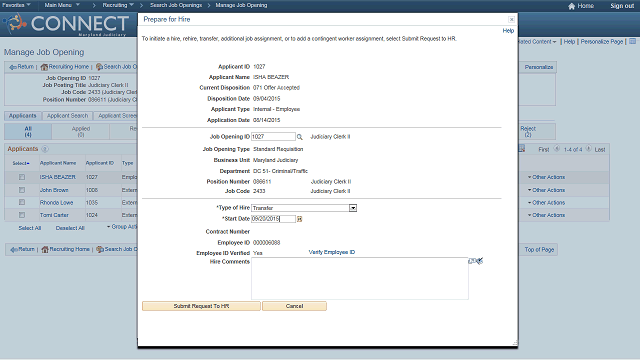This screenshot has height=360, width=640.
Task: Expand Other Actions for ISHA BEAZER row
Action: (x=547, y=177)
